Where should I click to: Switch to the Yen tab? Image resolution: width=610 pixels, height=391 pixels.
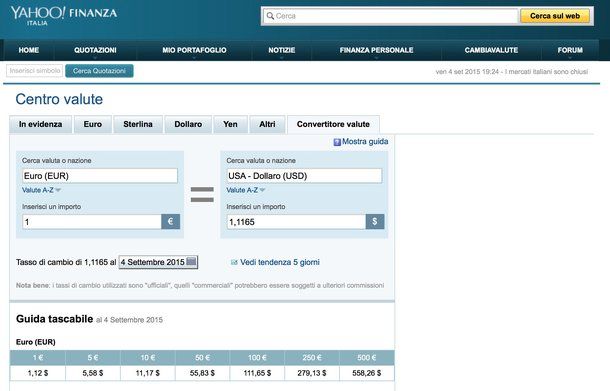pyautogui.click(x=230, y=124)
